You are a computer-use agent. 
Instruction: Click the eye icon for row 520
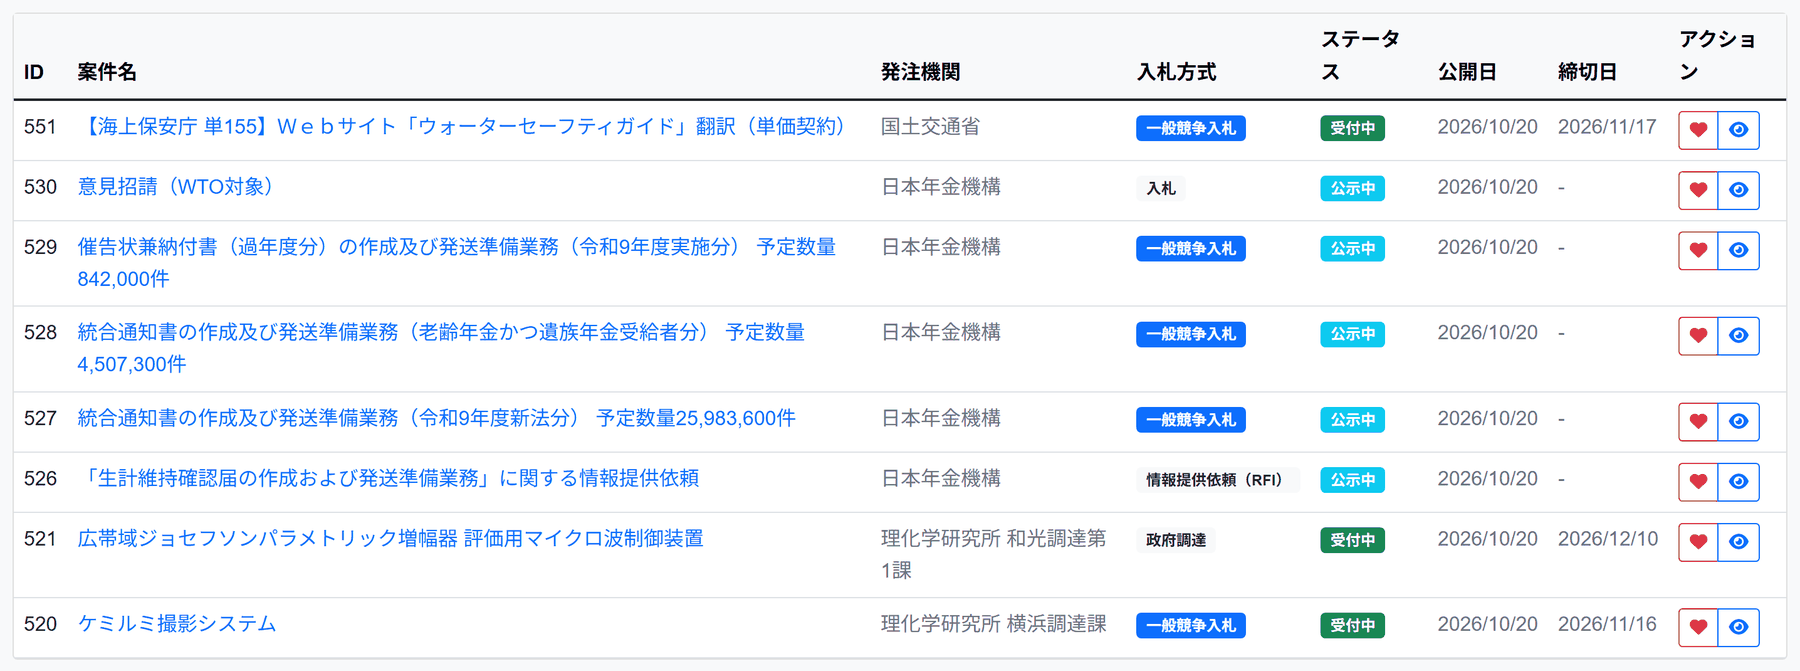(x=1739, y=627)
